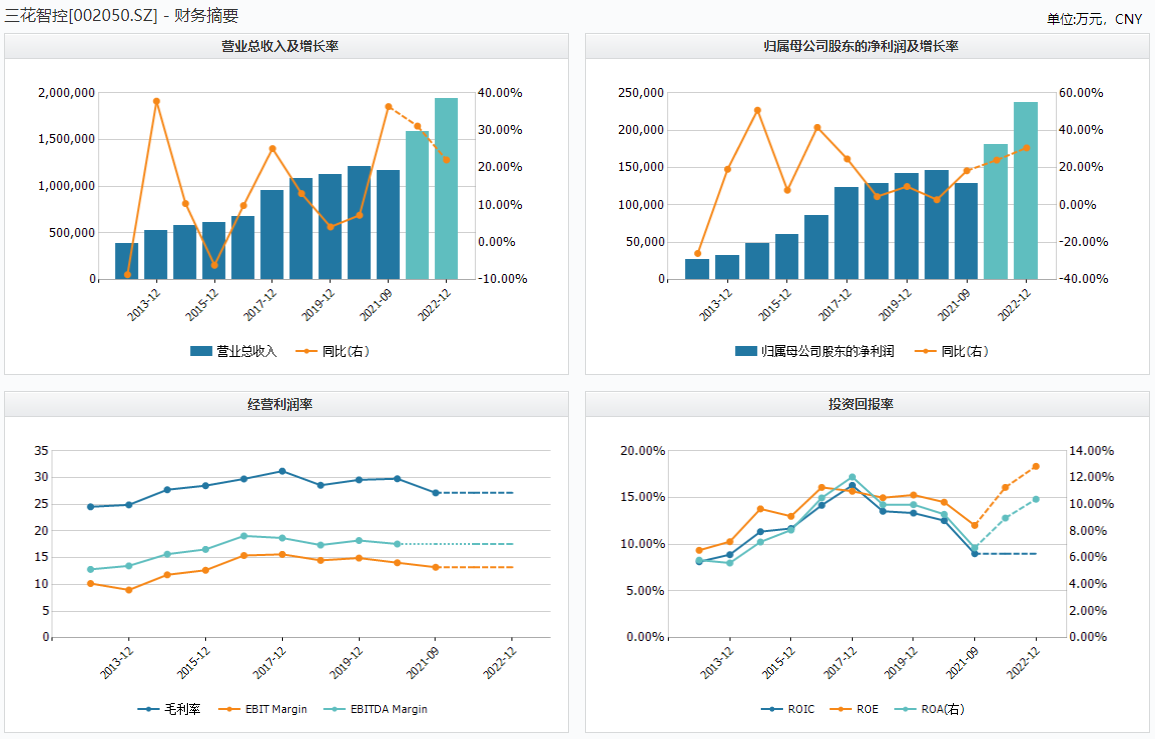
Task: Click the 20.00% left axis label in 投资回报率
Action: pos(642,451)
